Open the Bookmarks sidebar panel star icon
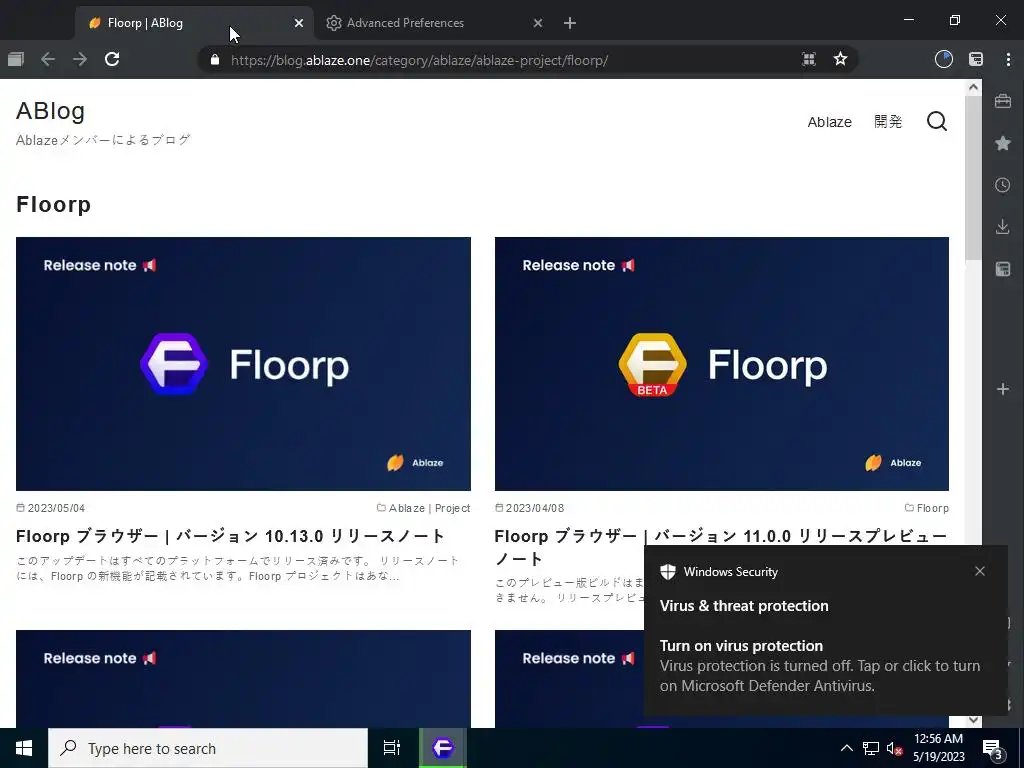 click(x=1003, y=143)
